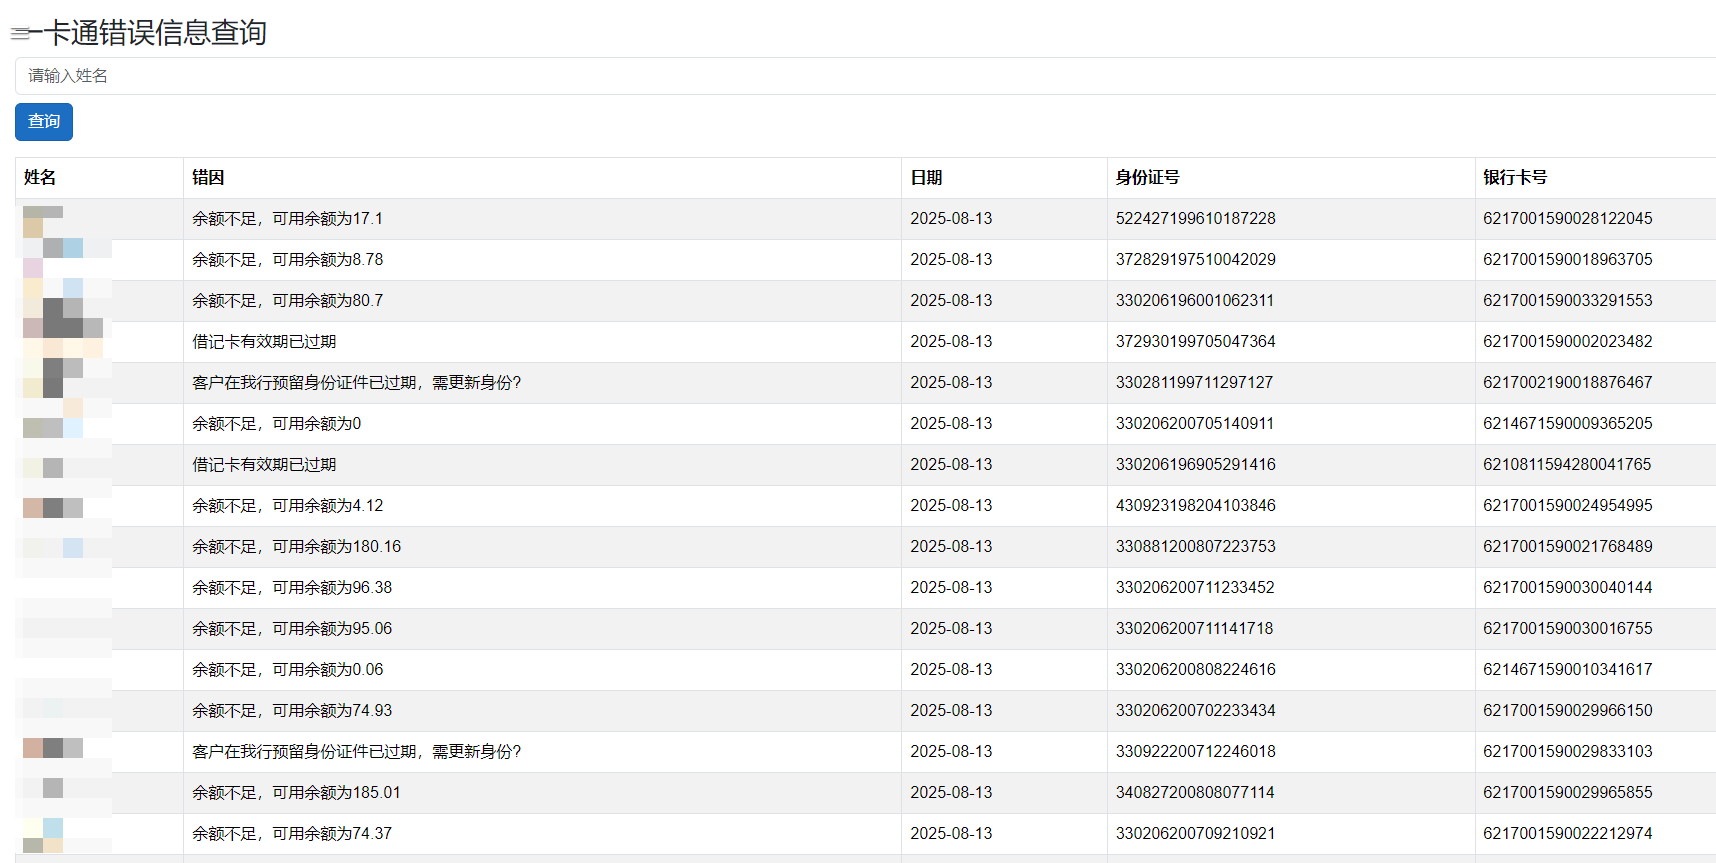Click the 错因 column header
This screenshot has height=863, width=1716.
point(208,178)
